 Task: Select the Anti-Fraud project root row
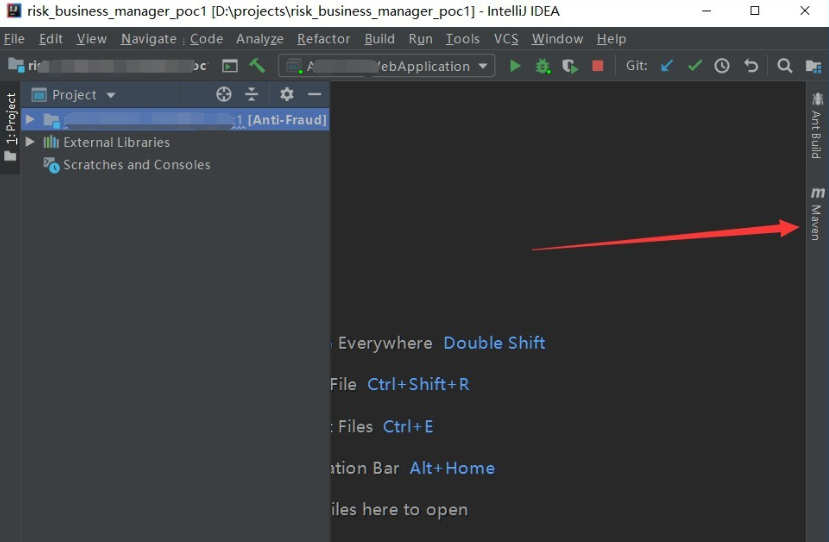[176, 120]
